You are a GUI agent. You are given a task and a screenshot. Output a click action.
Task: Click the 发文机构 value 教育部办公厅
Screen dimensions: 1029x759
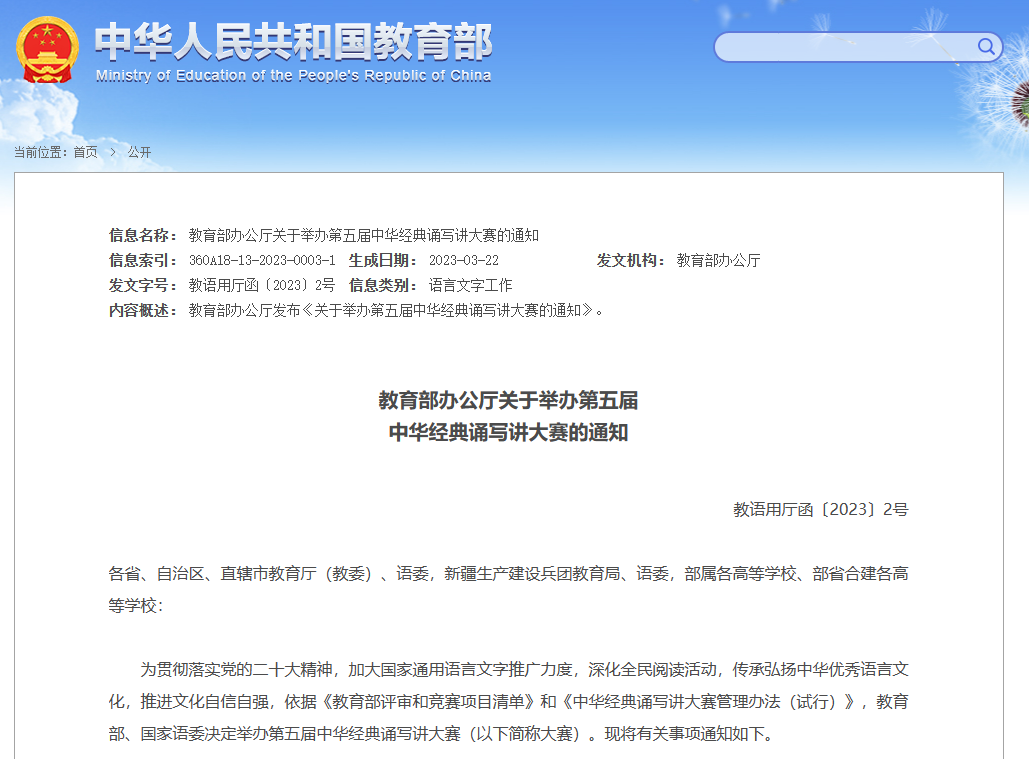coord(718,260)
